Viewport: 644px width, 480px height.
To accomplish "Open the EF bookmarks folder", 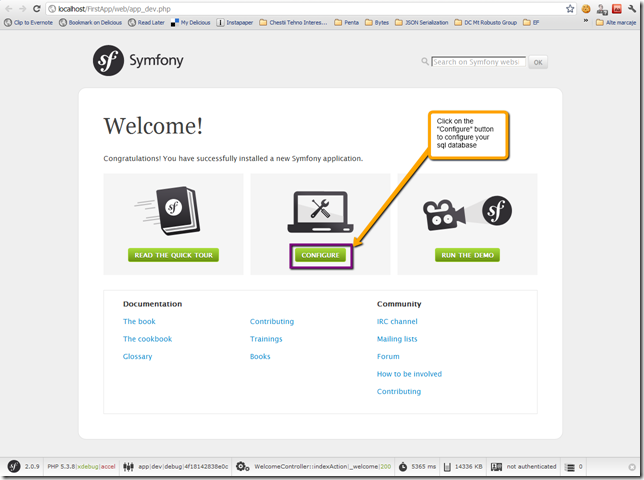I will 531,23.
